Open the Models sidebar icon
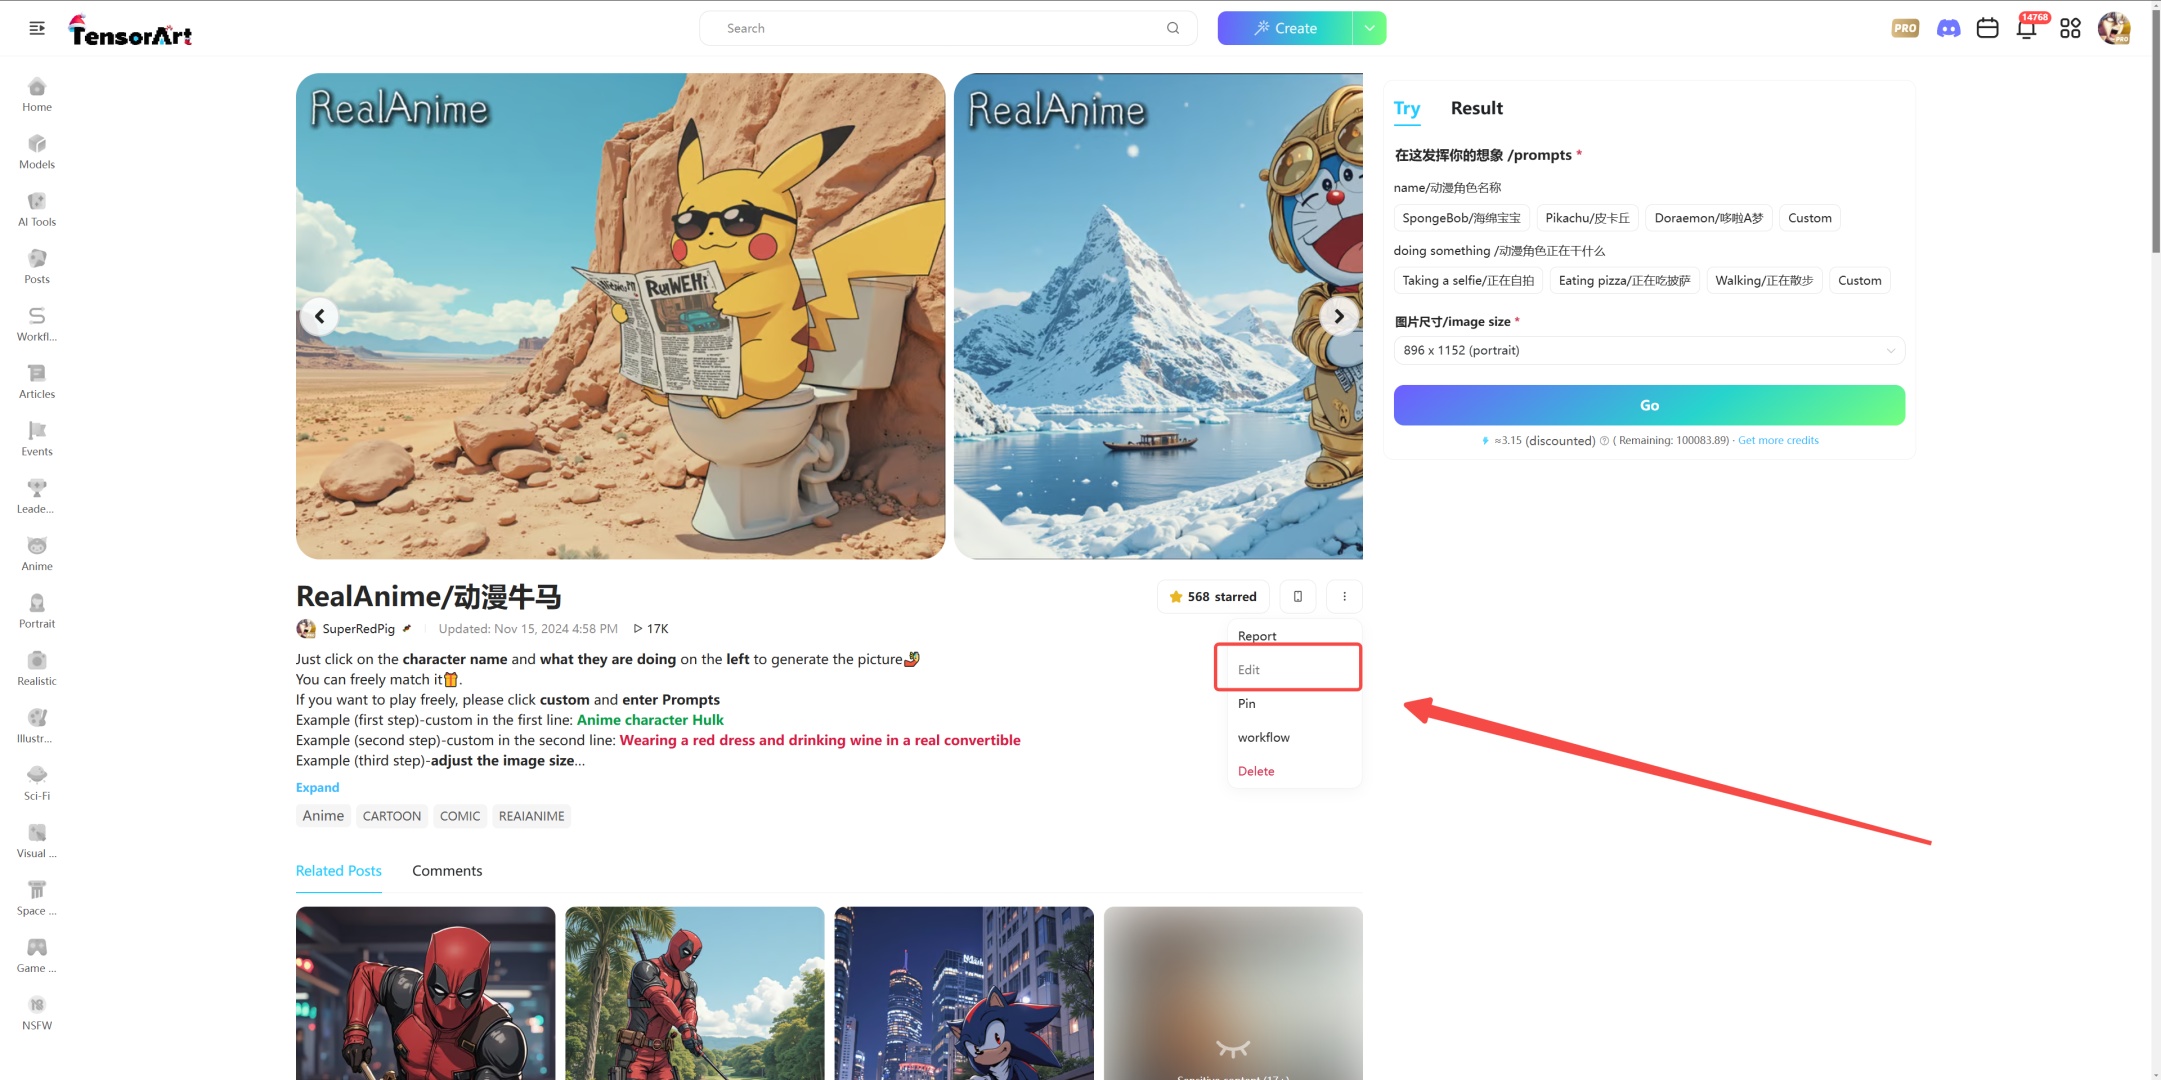The width and height of the screenshot is (2161, 1080). coord(37,151)
